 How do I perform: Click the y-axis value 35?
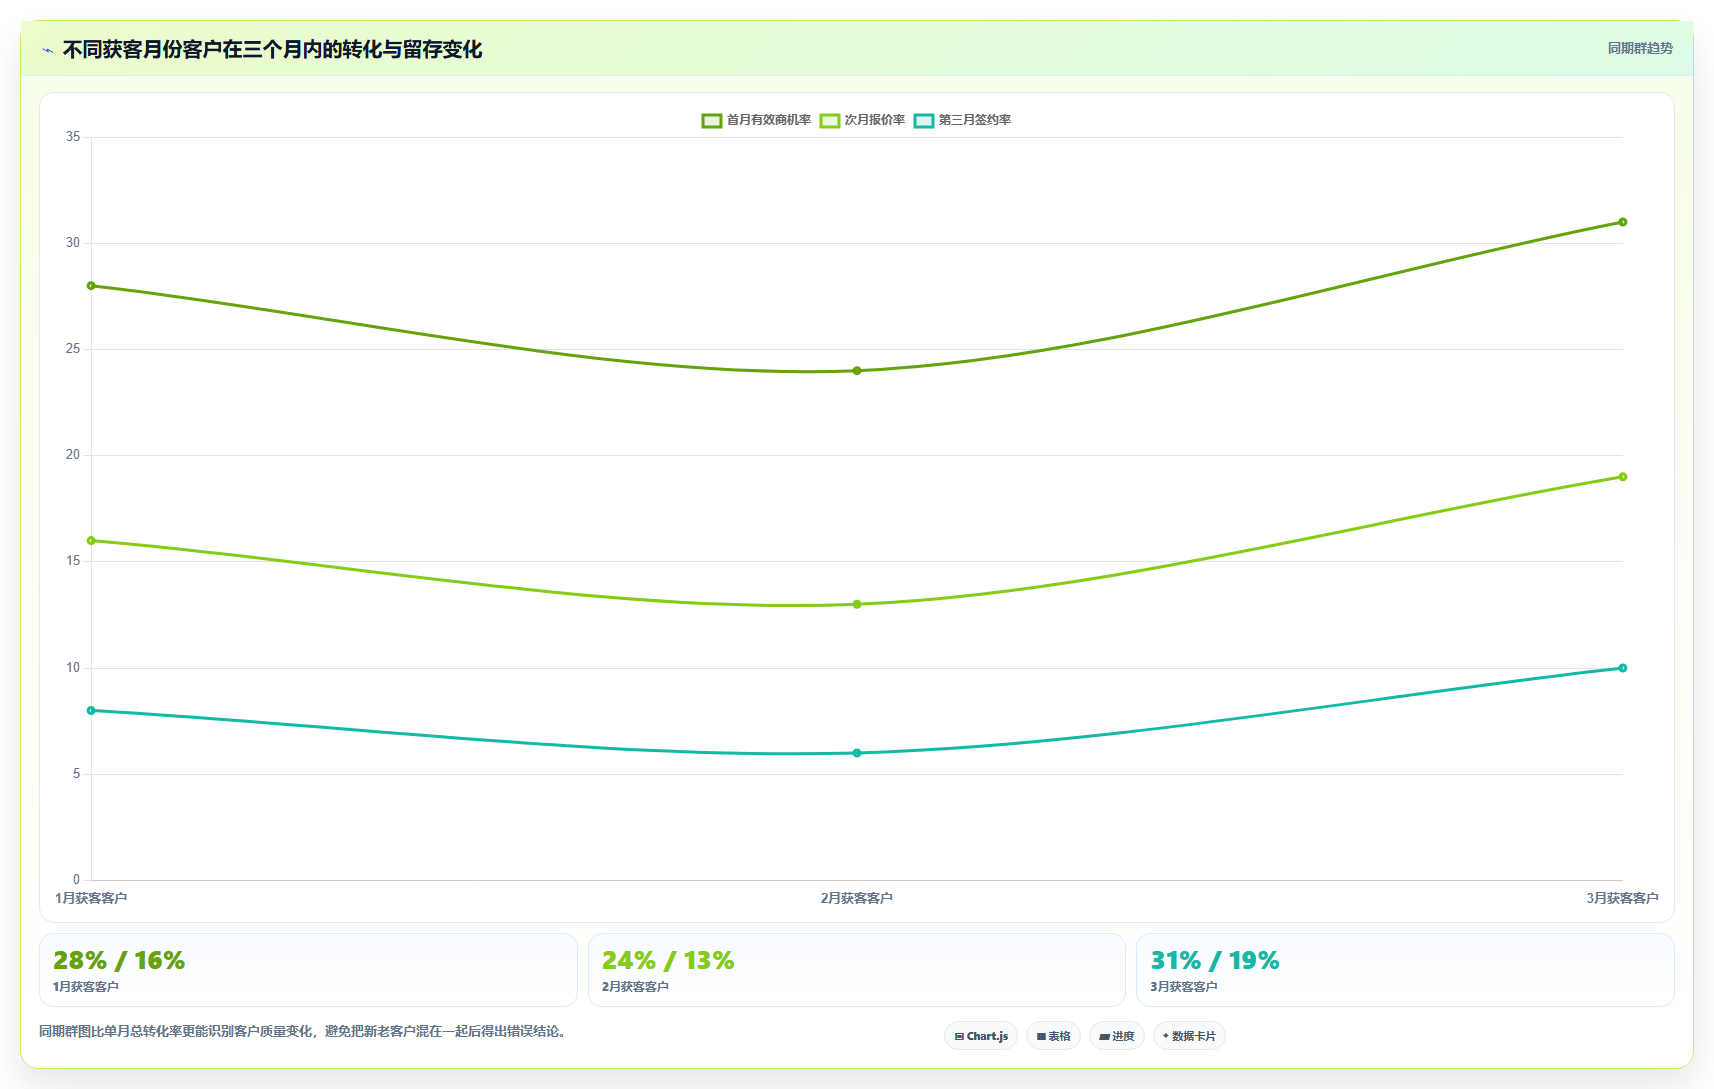[73, 137]
